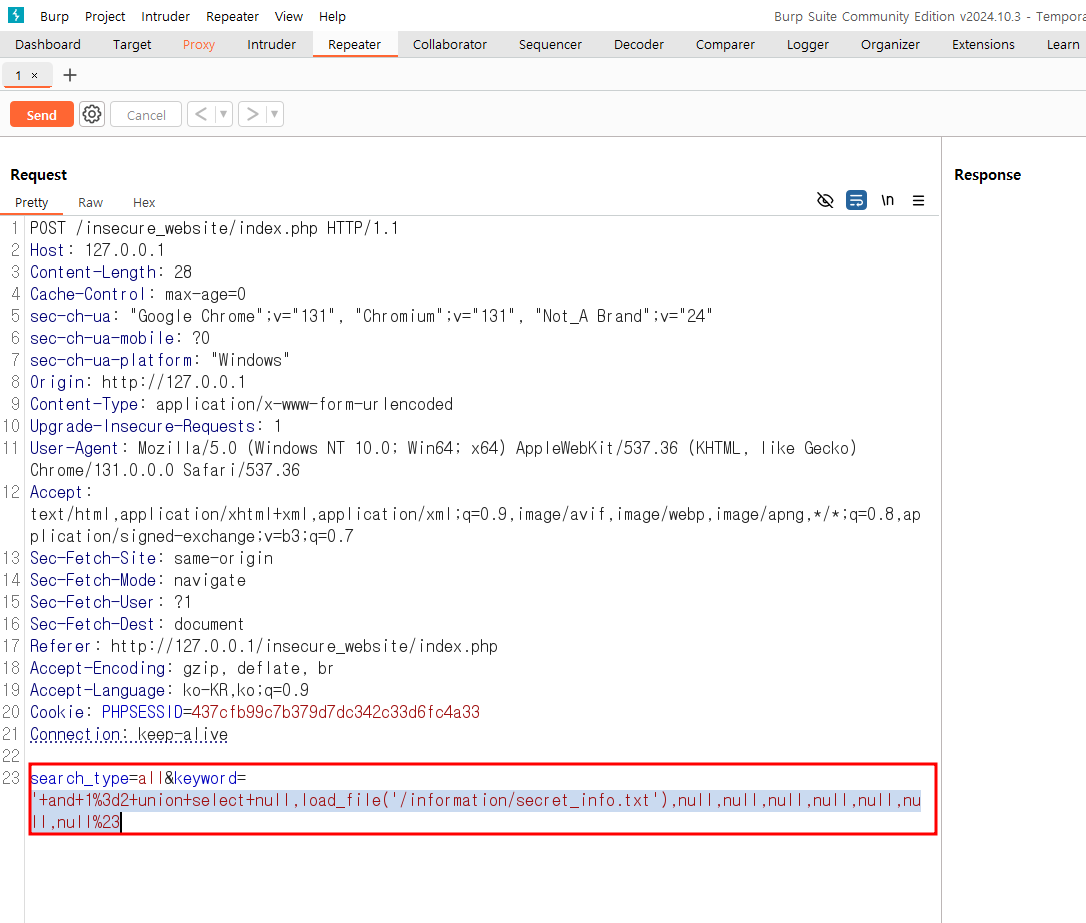Open Request panel hamburger menu
The image size is (1086, 923).
918,201
